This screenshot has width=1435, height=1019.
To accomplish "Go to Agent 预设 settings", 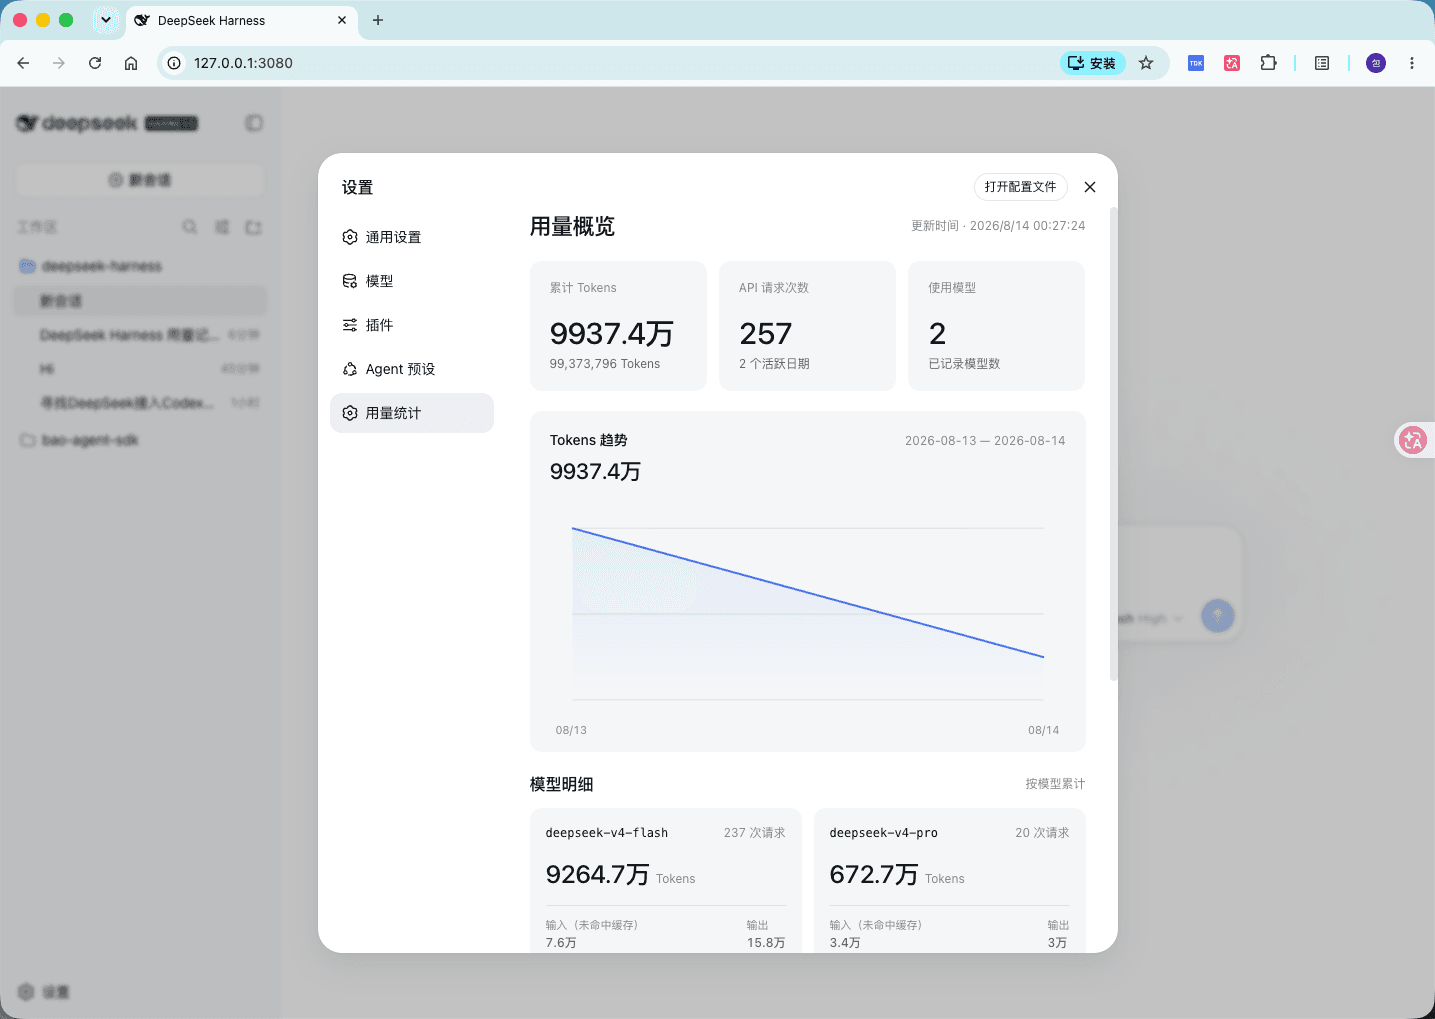I will 412,369.
